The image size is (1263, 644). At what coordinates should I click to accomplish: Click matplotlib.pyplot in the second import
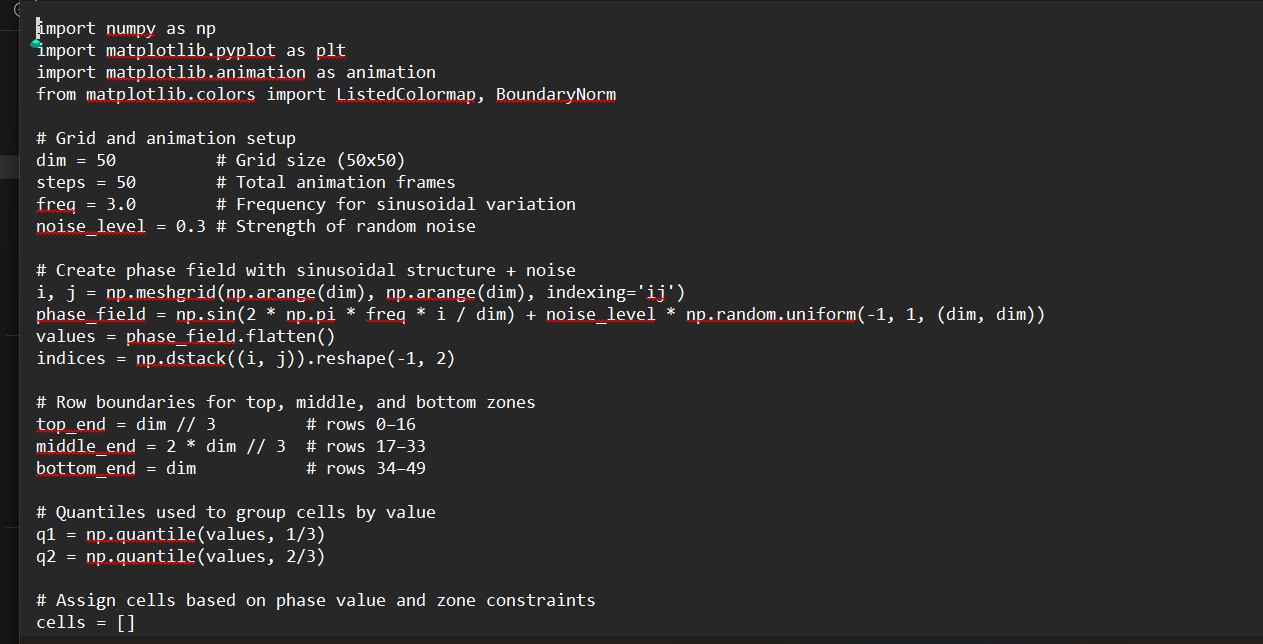[x=191, y=50]
